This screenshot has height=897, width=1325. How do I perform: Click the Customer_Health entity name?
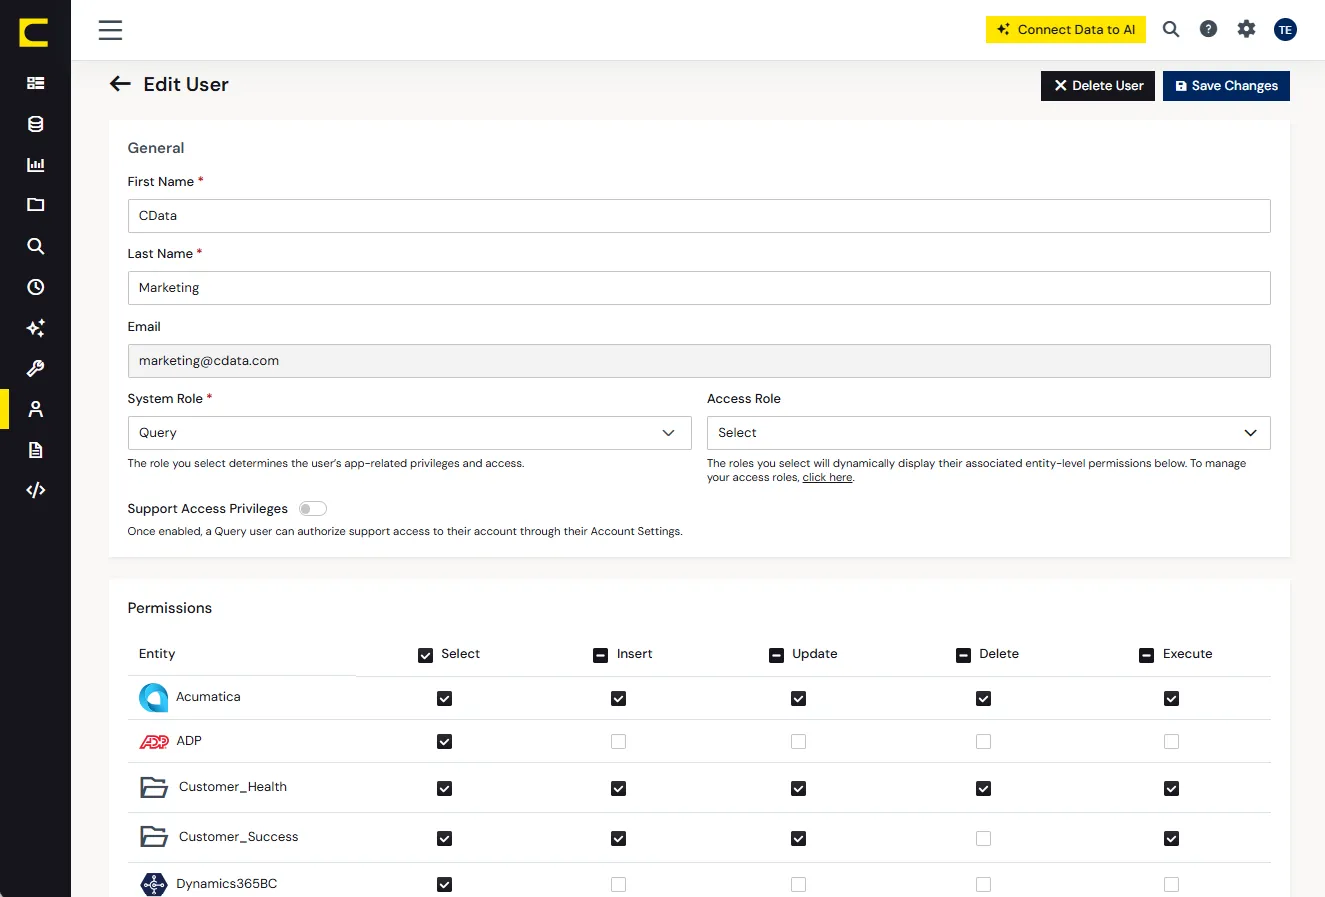pyautogui.click(x=233, y=787)
